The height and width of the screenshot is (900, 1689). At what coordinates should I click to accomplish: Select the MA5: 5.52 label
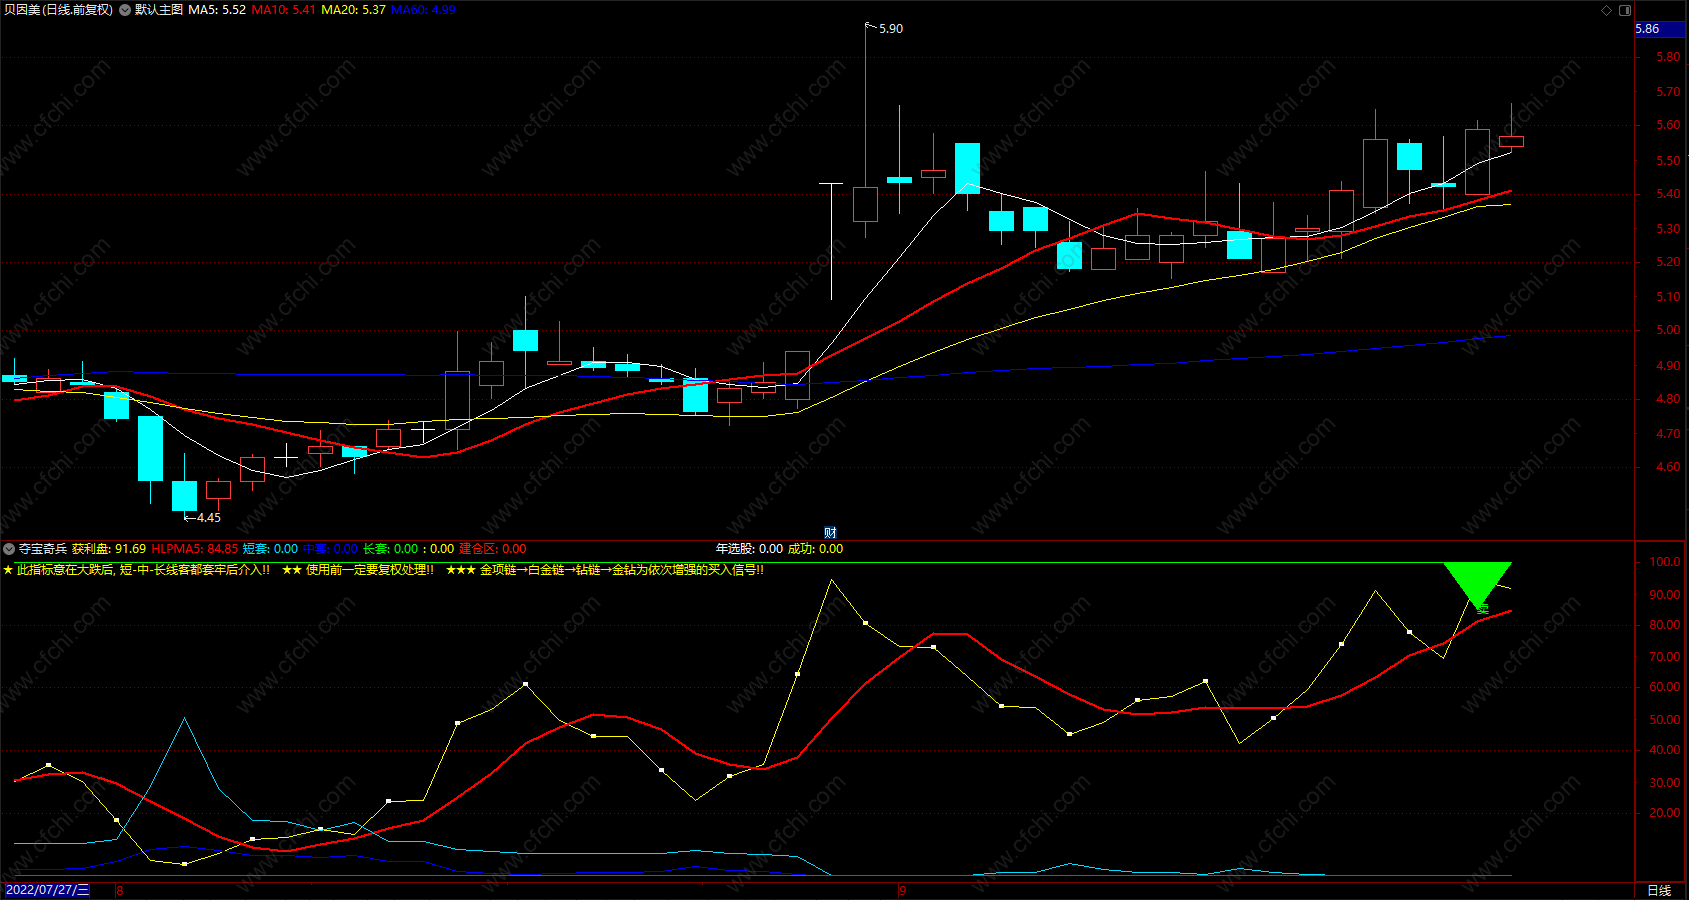point(217,10)
